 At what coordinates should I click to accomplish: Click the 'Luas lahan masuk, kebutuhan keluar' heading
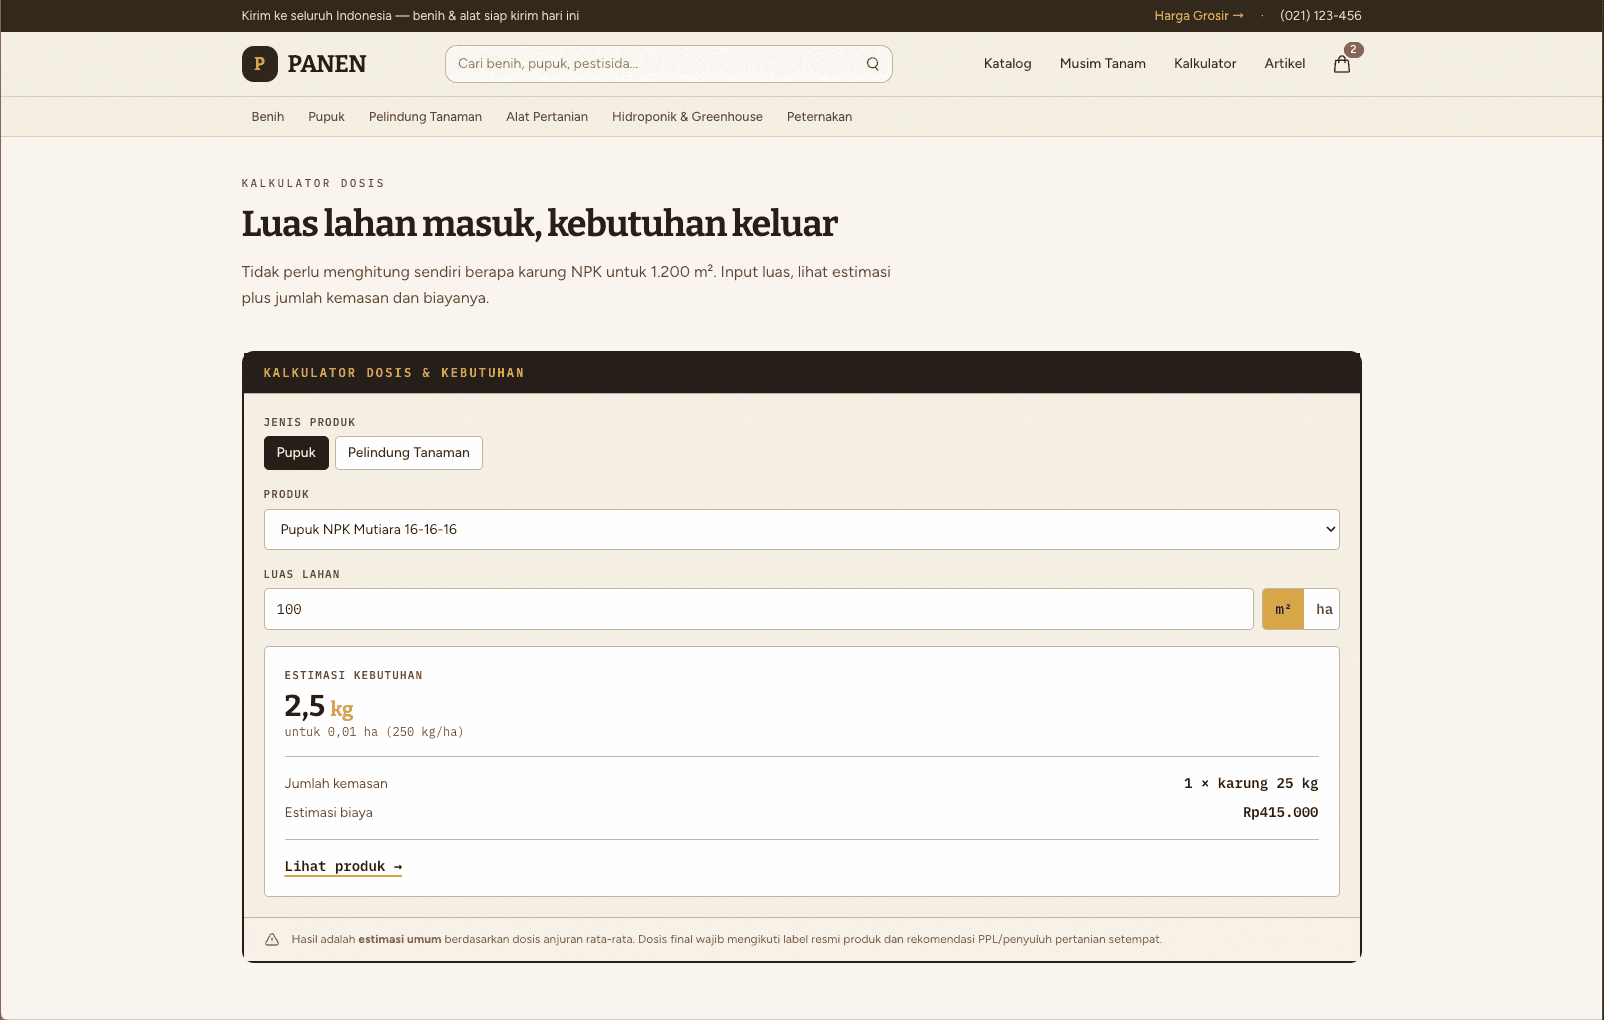[x=540, y=224]
